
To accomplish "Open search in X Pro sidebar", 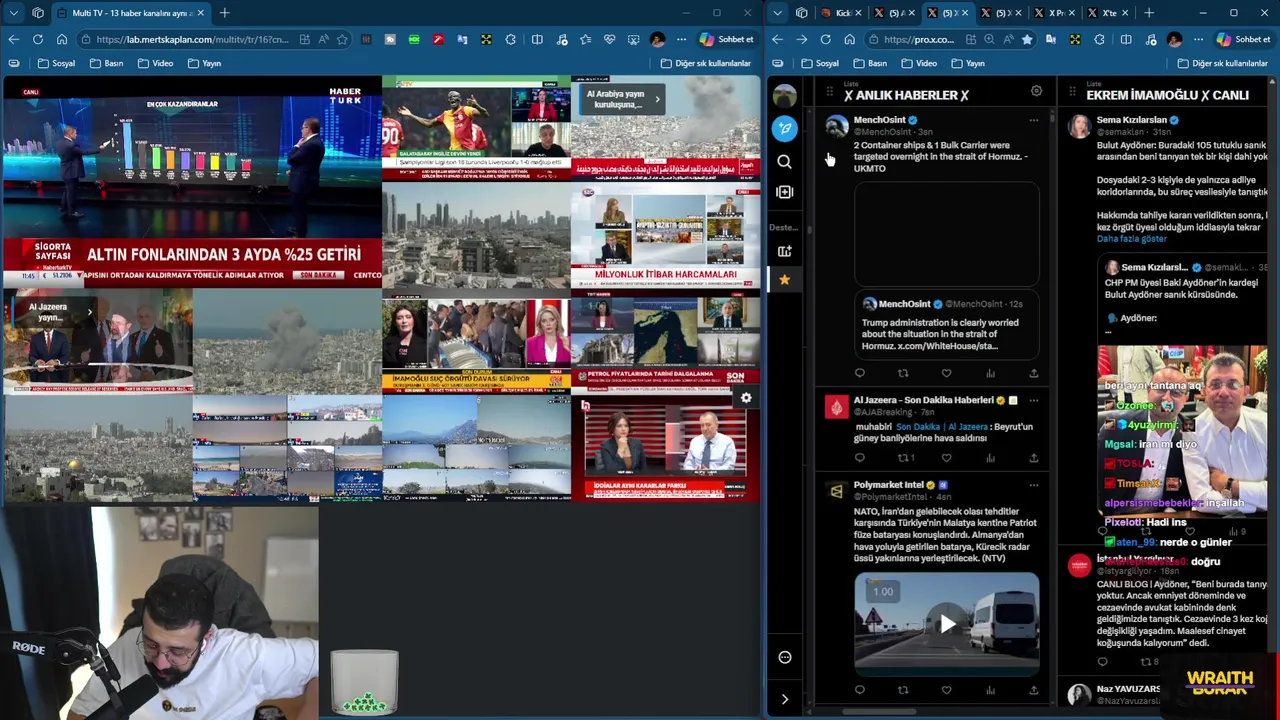I will (x=785, y=161).
